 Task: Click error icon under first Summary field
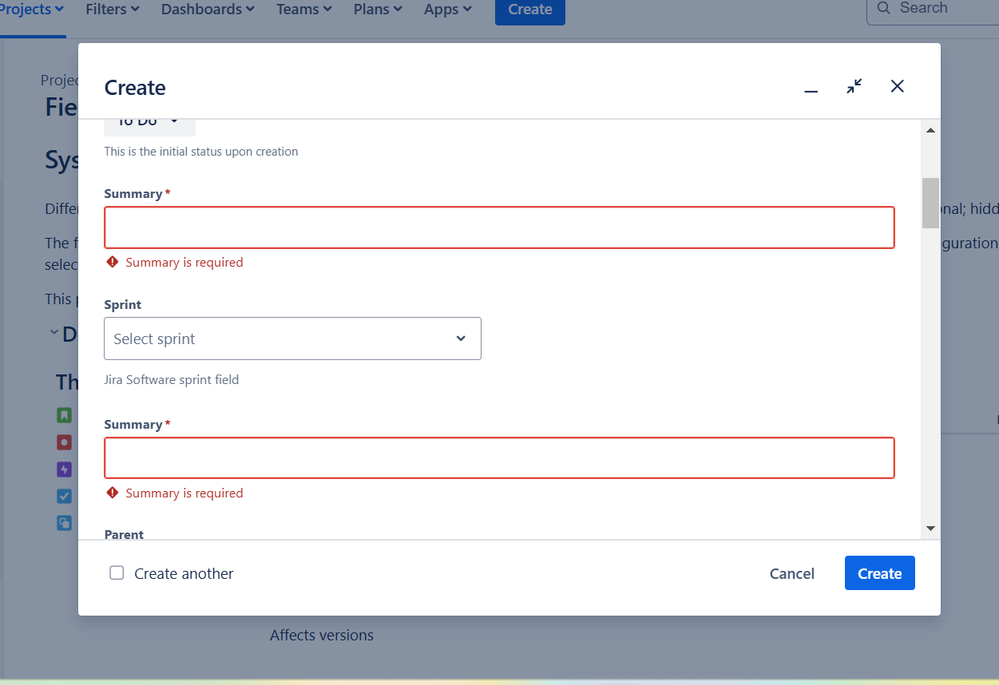(113, 262)
